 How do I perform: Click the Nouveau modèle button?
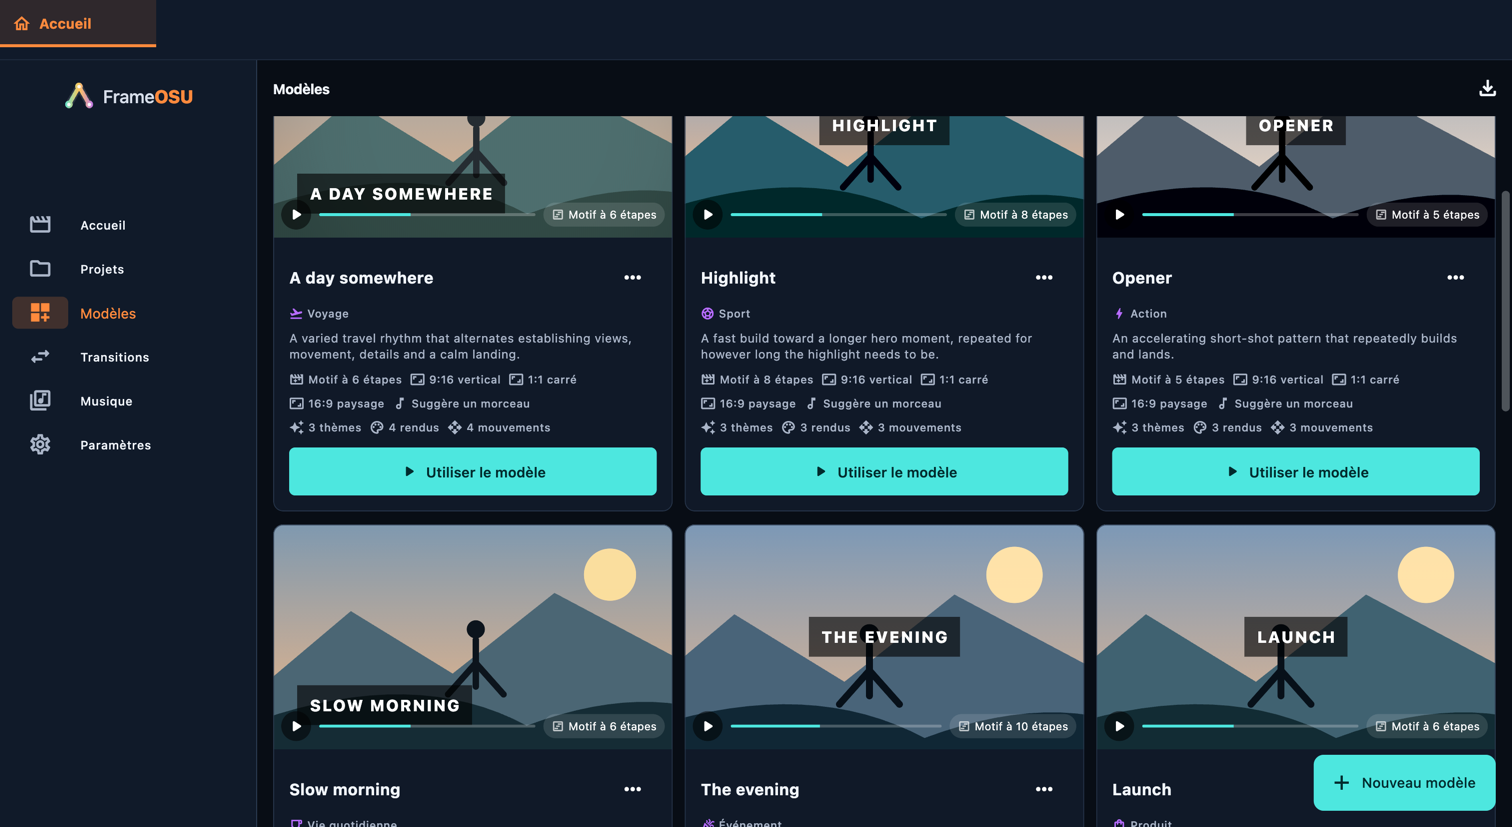1404,783
